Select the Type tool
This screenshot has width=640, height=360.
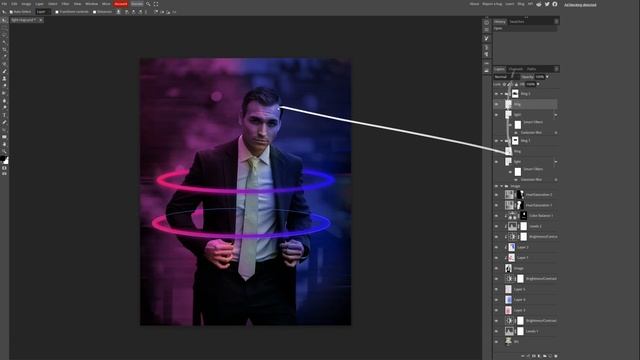click(4, 115)
